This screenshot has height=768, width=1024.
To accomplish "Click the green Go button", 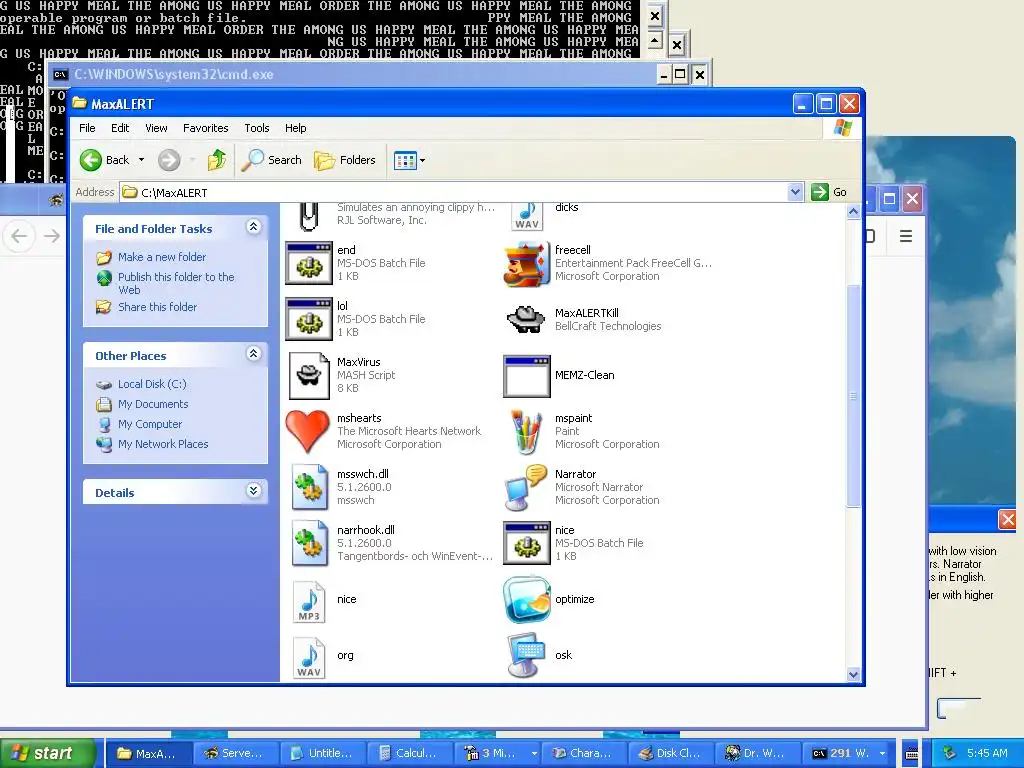I will click(829, 192).
